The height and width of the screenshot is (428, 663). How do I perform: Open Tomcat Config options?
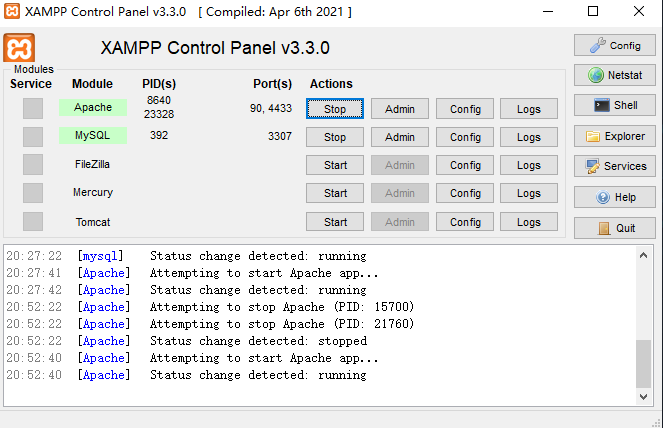465,222
